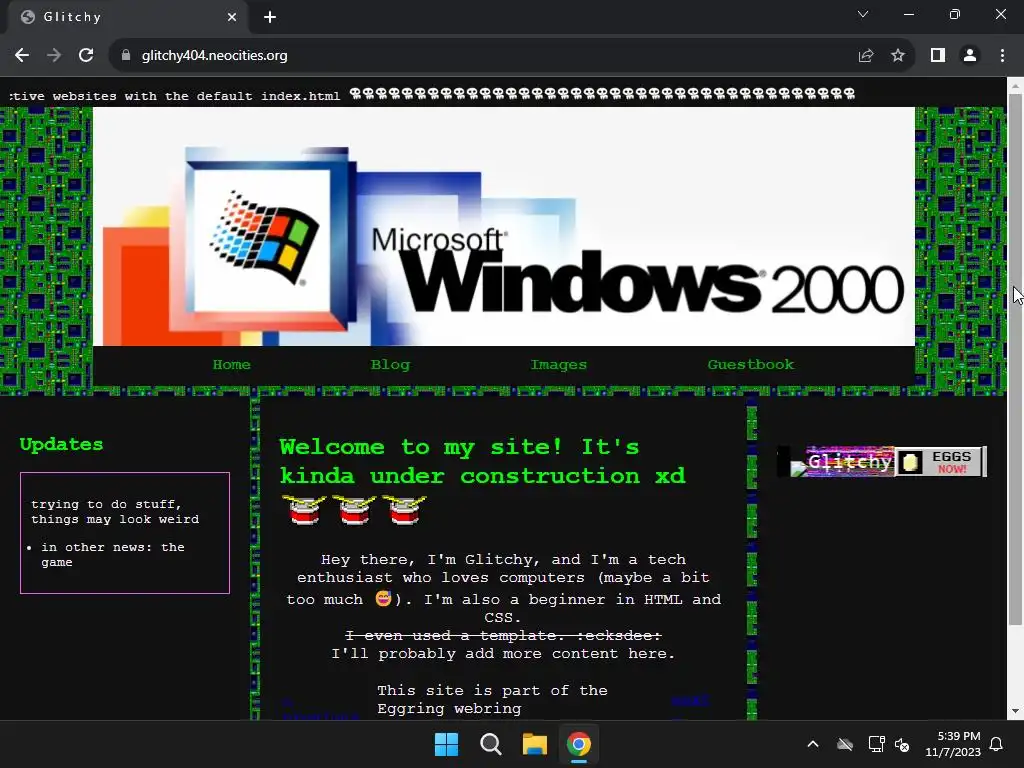Open the notifications bell

(x=997, y=744)
